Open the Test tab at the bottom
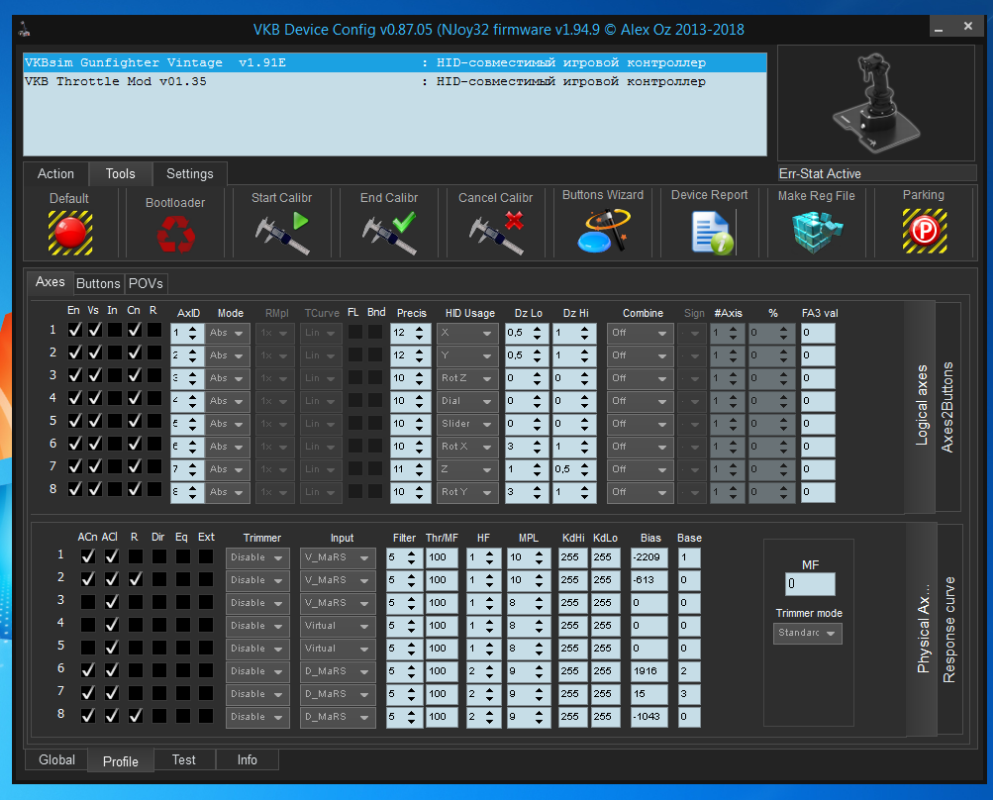This screenshot has width=993, height=800. [x=184, y=759]
